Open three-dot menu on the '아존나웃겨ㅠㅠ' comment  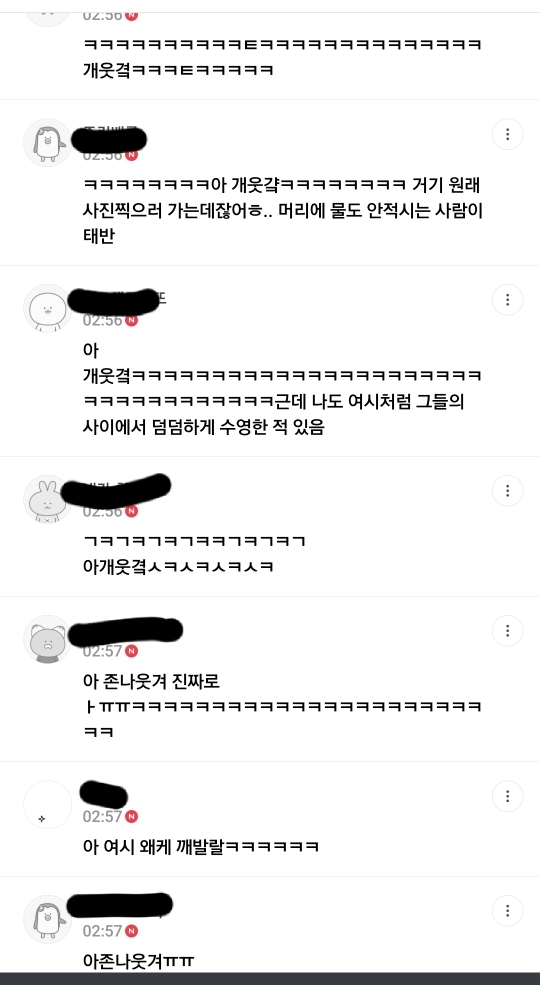[x=507, y=911]
